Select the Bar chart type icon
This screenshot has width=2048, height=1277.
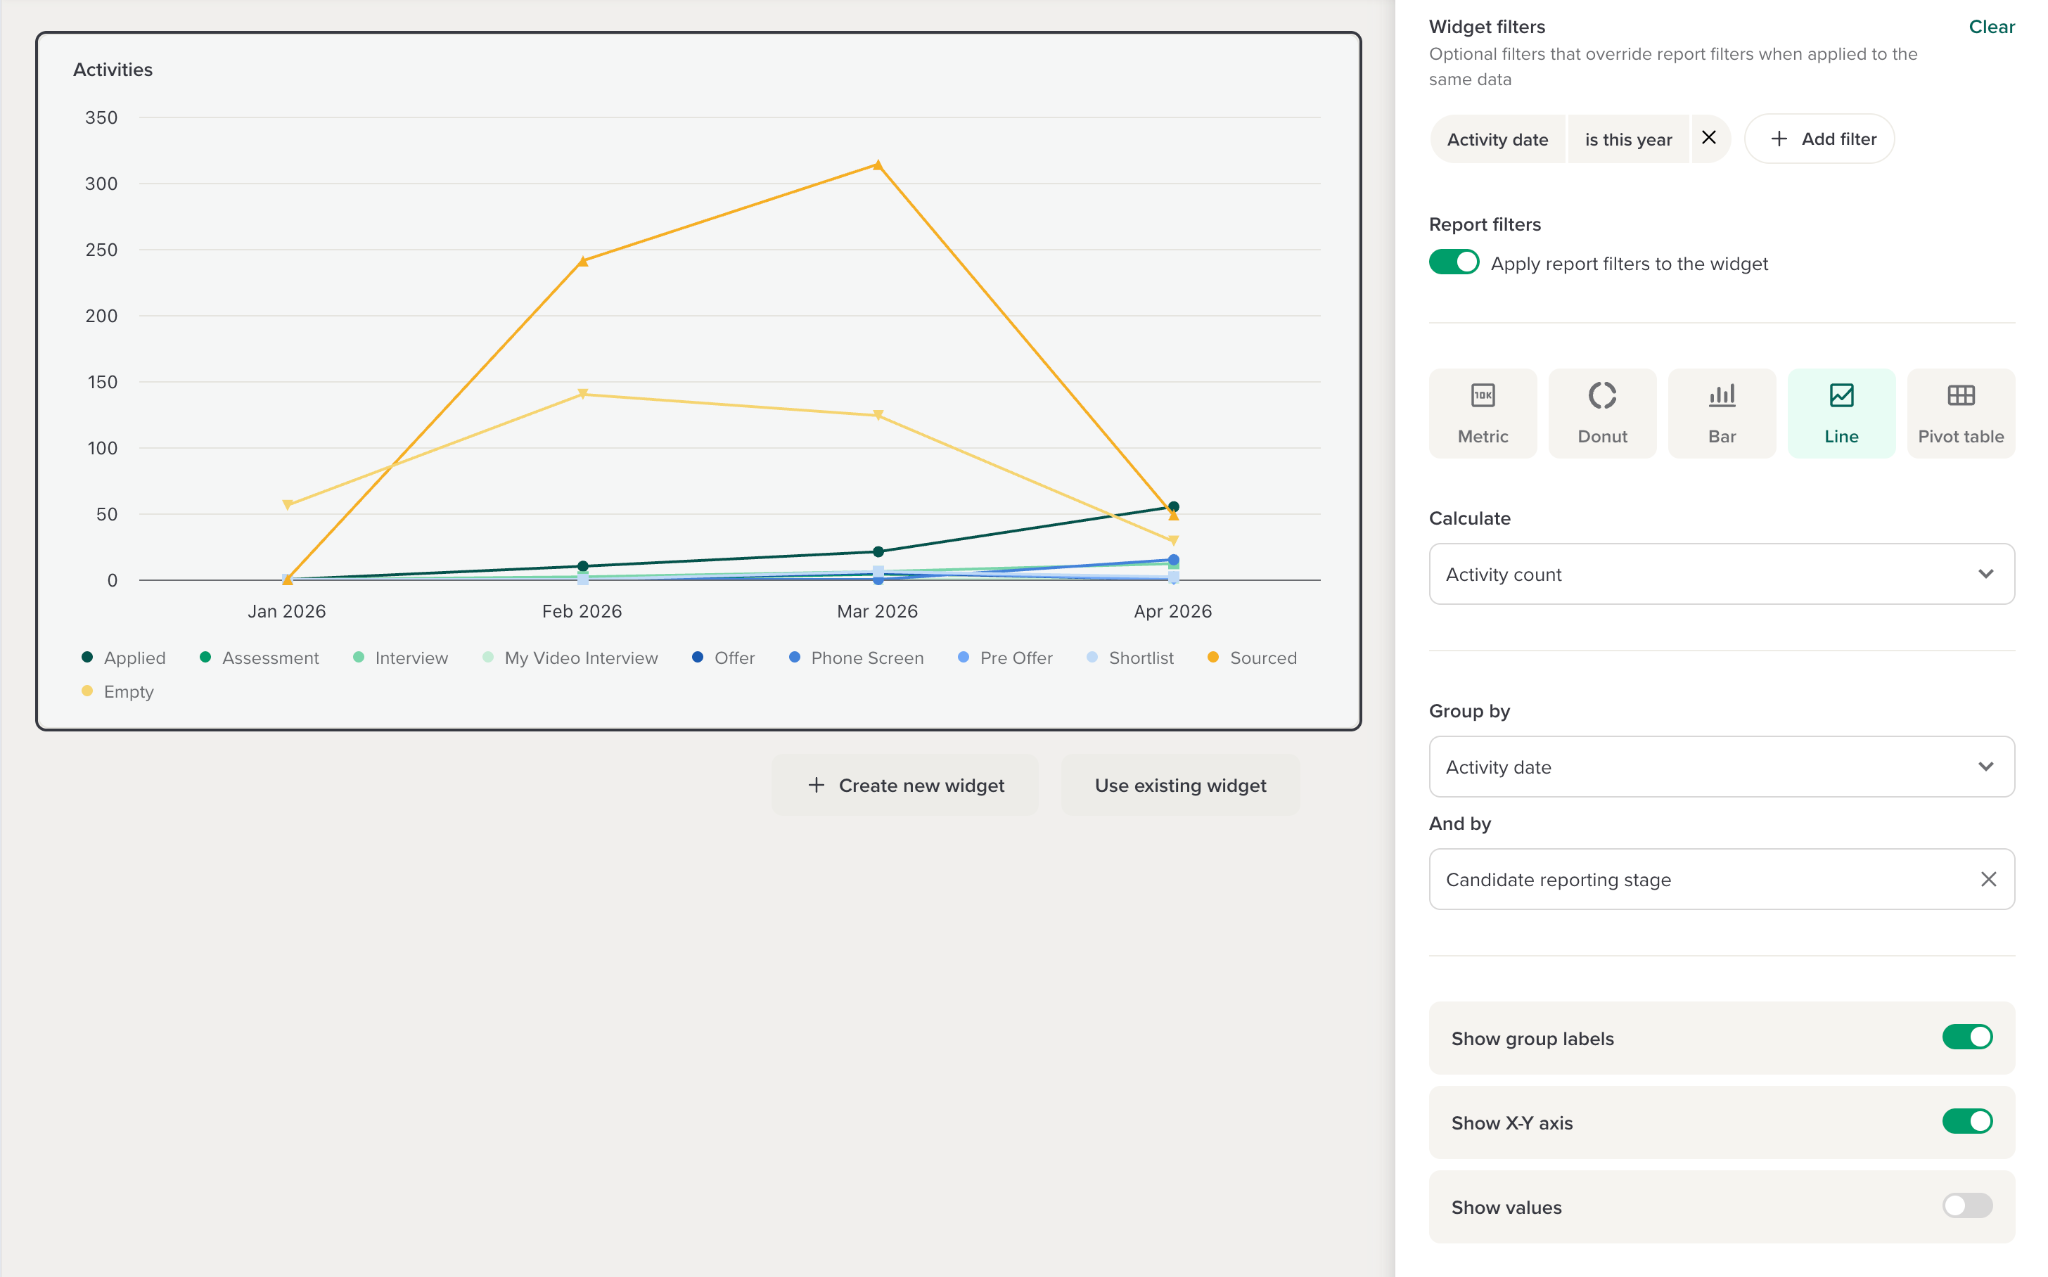pyautogui.click(x=1721, y=396)
